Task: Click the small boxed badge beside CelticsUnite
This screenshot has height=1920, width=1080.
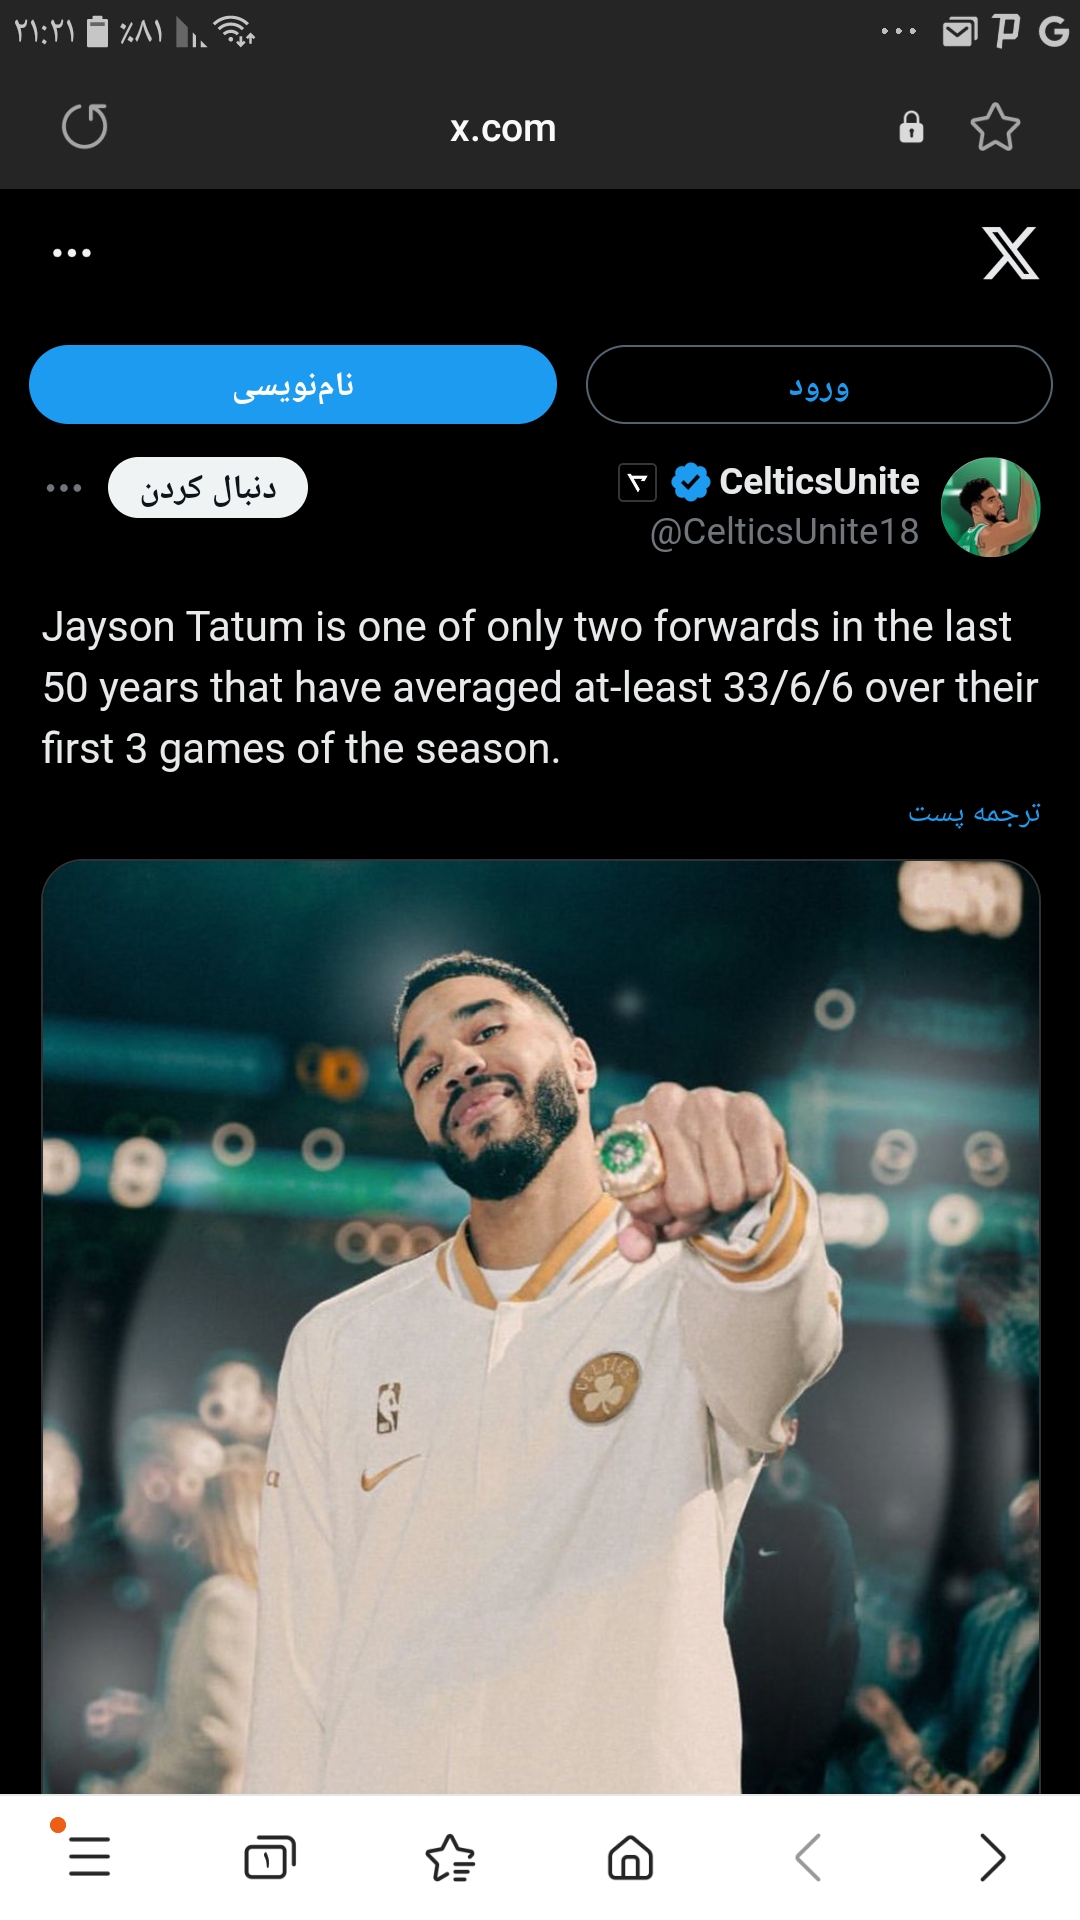Action: point(638,483)
